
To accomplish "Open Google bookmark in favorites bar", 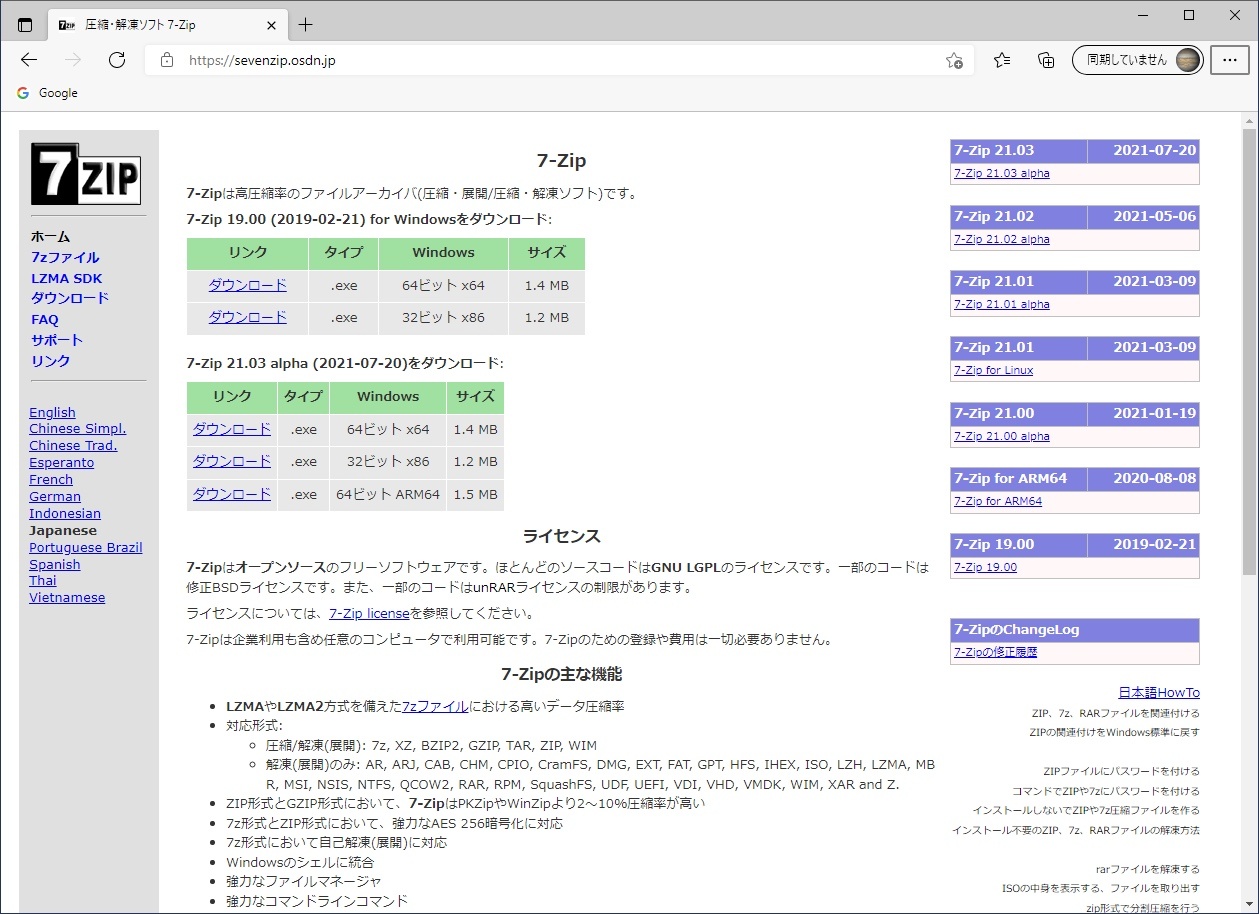I will tap(47, 93).
